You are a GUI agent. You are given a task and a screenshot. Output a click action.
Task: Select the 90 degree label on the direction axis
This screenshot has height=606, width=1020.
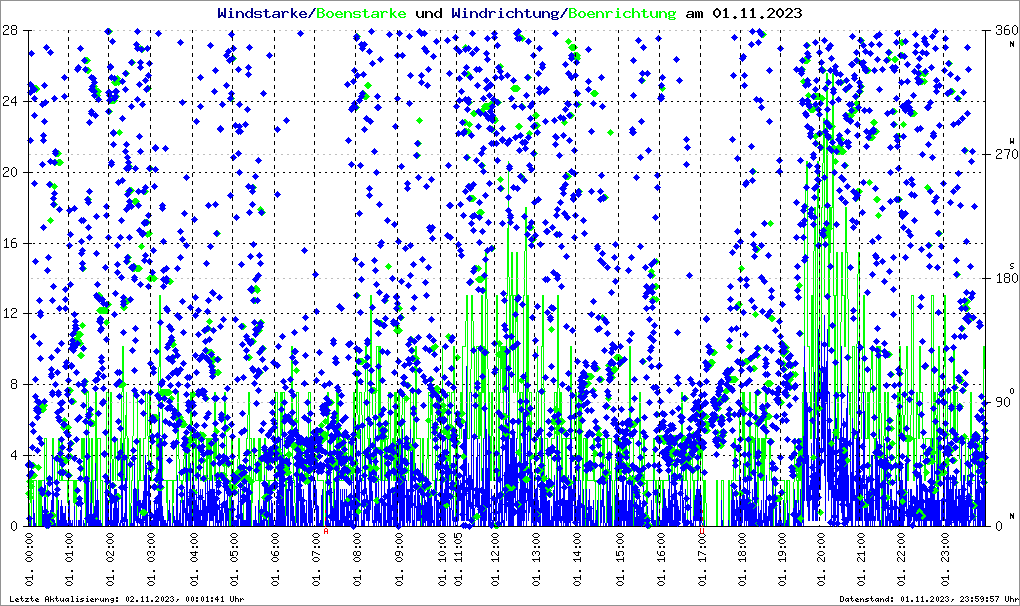click(x=1001, y=402)
